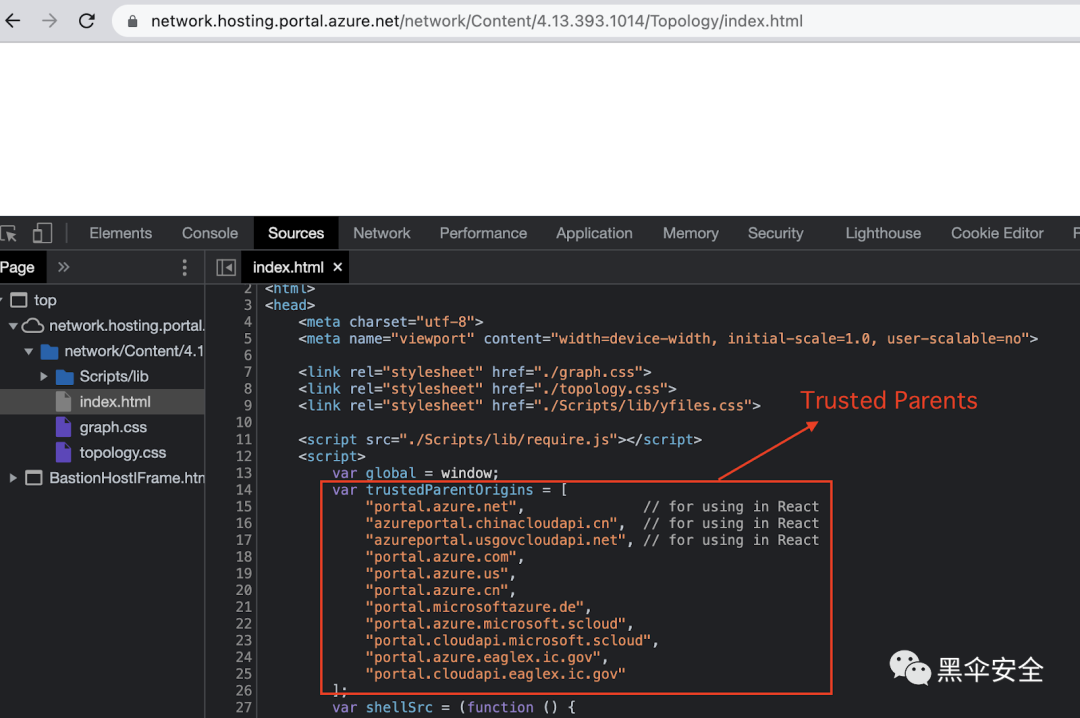Close the index.html editor tab
Image resolution: width=1080 pixels, height=718 pixels.
click(338, 267)
